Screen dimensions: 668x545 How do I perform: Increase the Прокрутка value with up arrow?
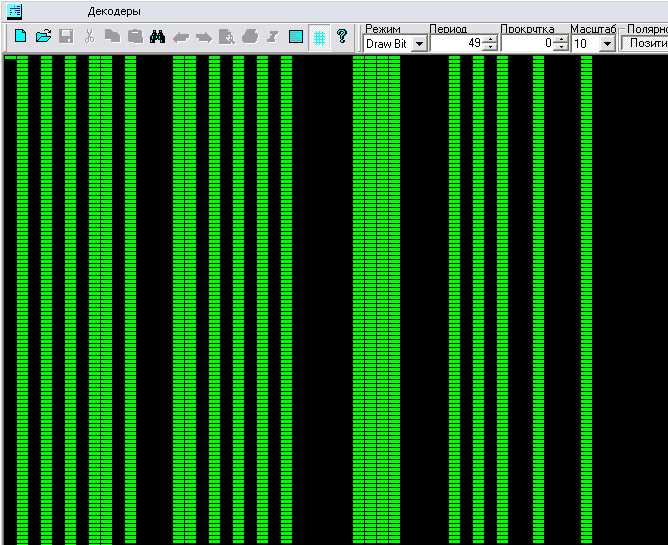point(561,40)
